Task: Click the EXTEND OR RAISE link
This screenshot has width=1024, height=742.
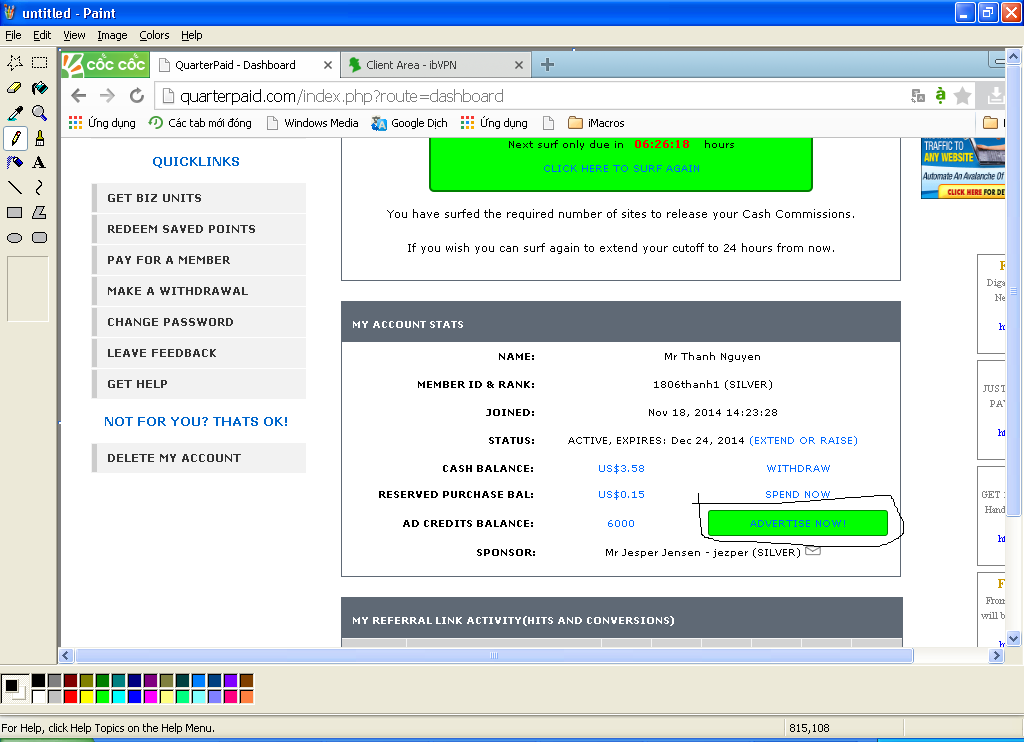Action: [x=803, y=440]
